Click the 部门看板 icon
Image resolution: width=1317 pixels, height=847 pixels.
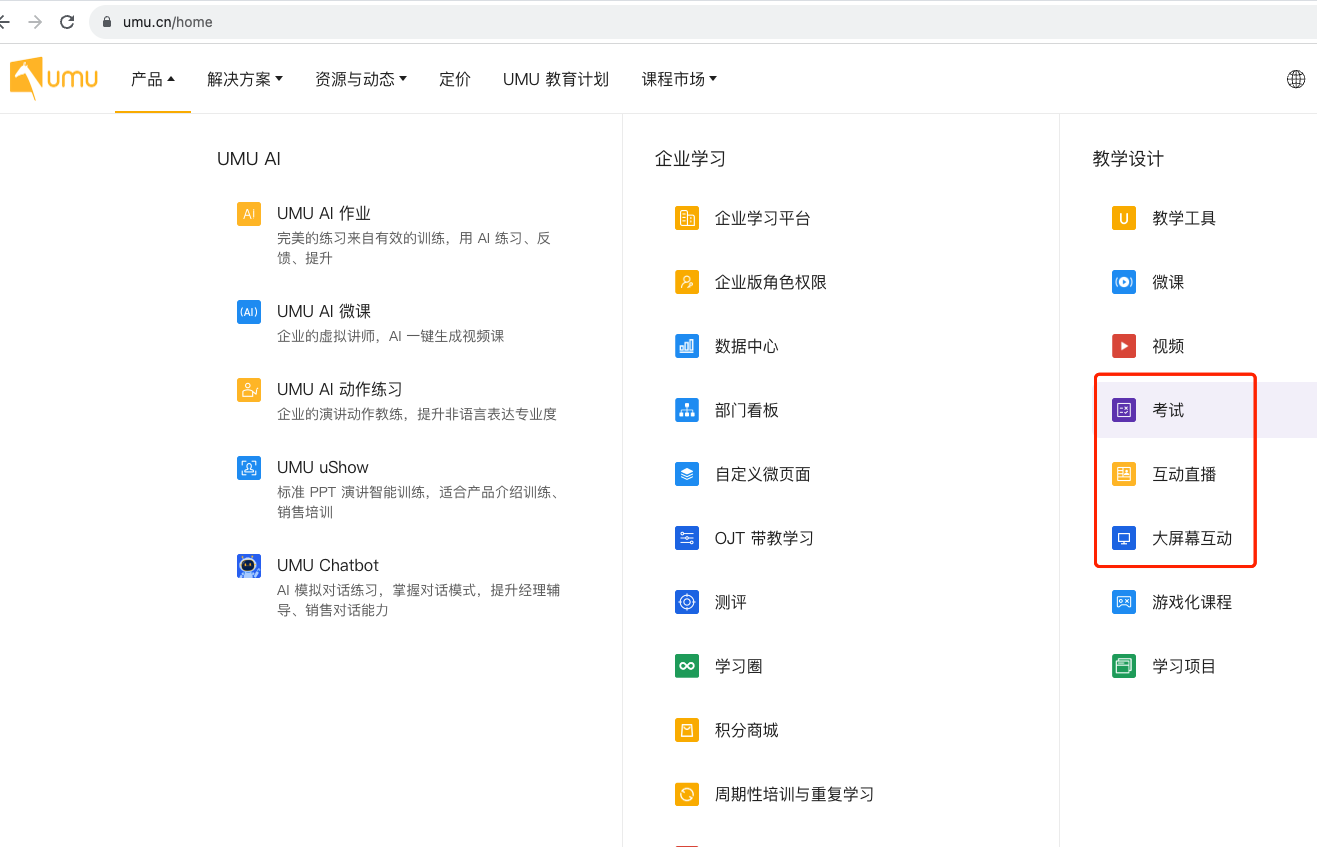pyautogui.click(x=687, y=410)
